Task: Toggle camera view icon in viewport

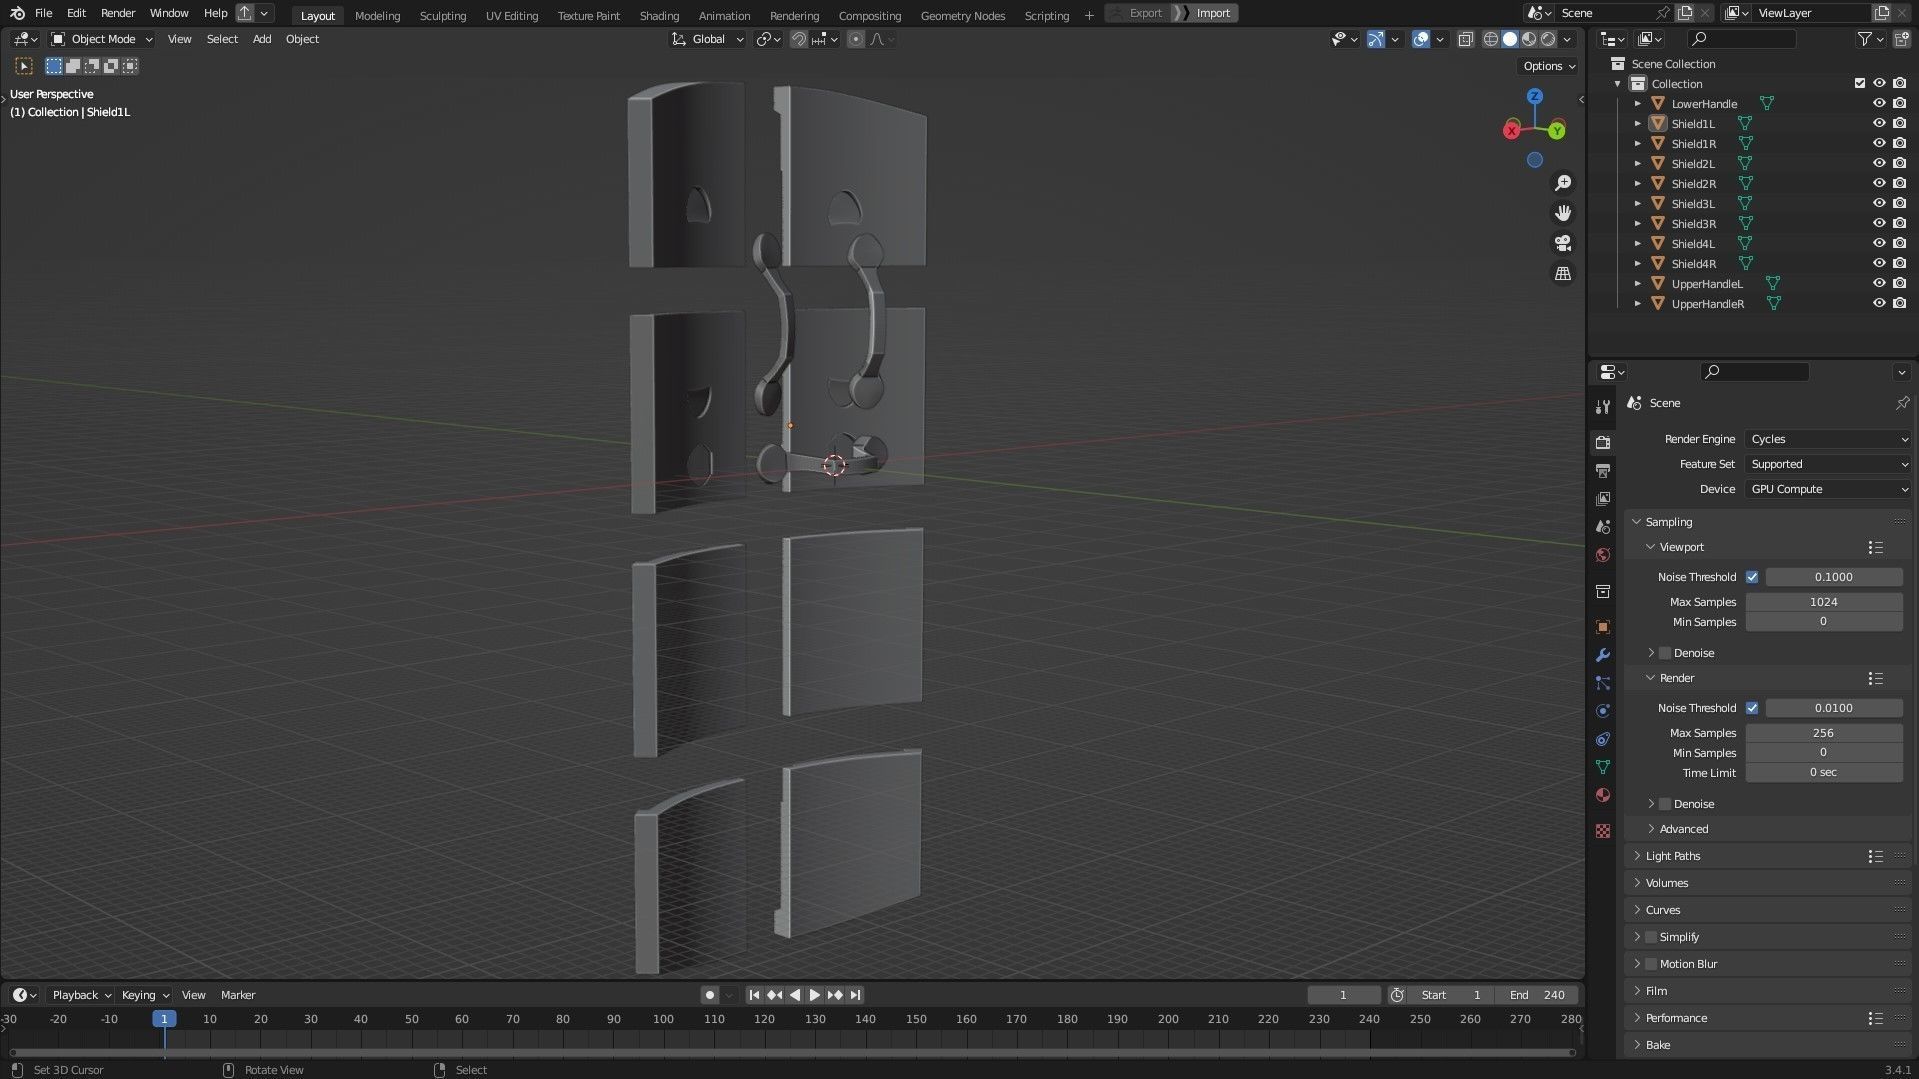Action: (1562, 243)
